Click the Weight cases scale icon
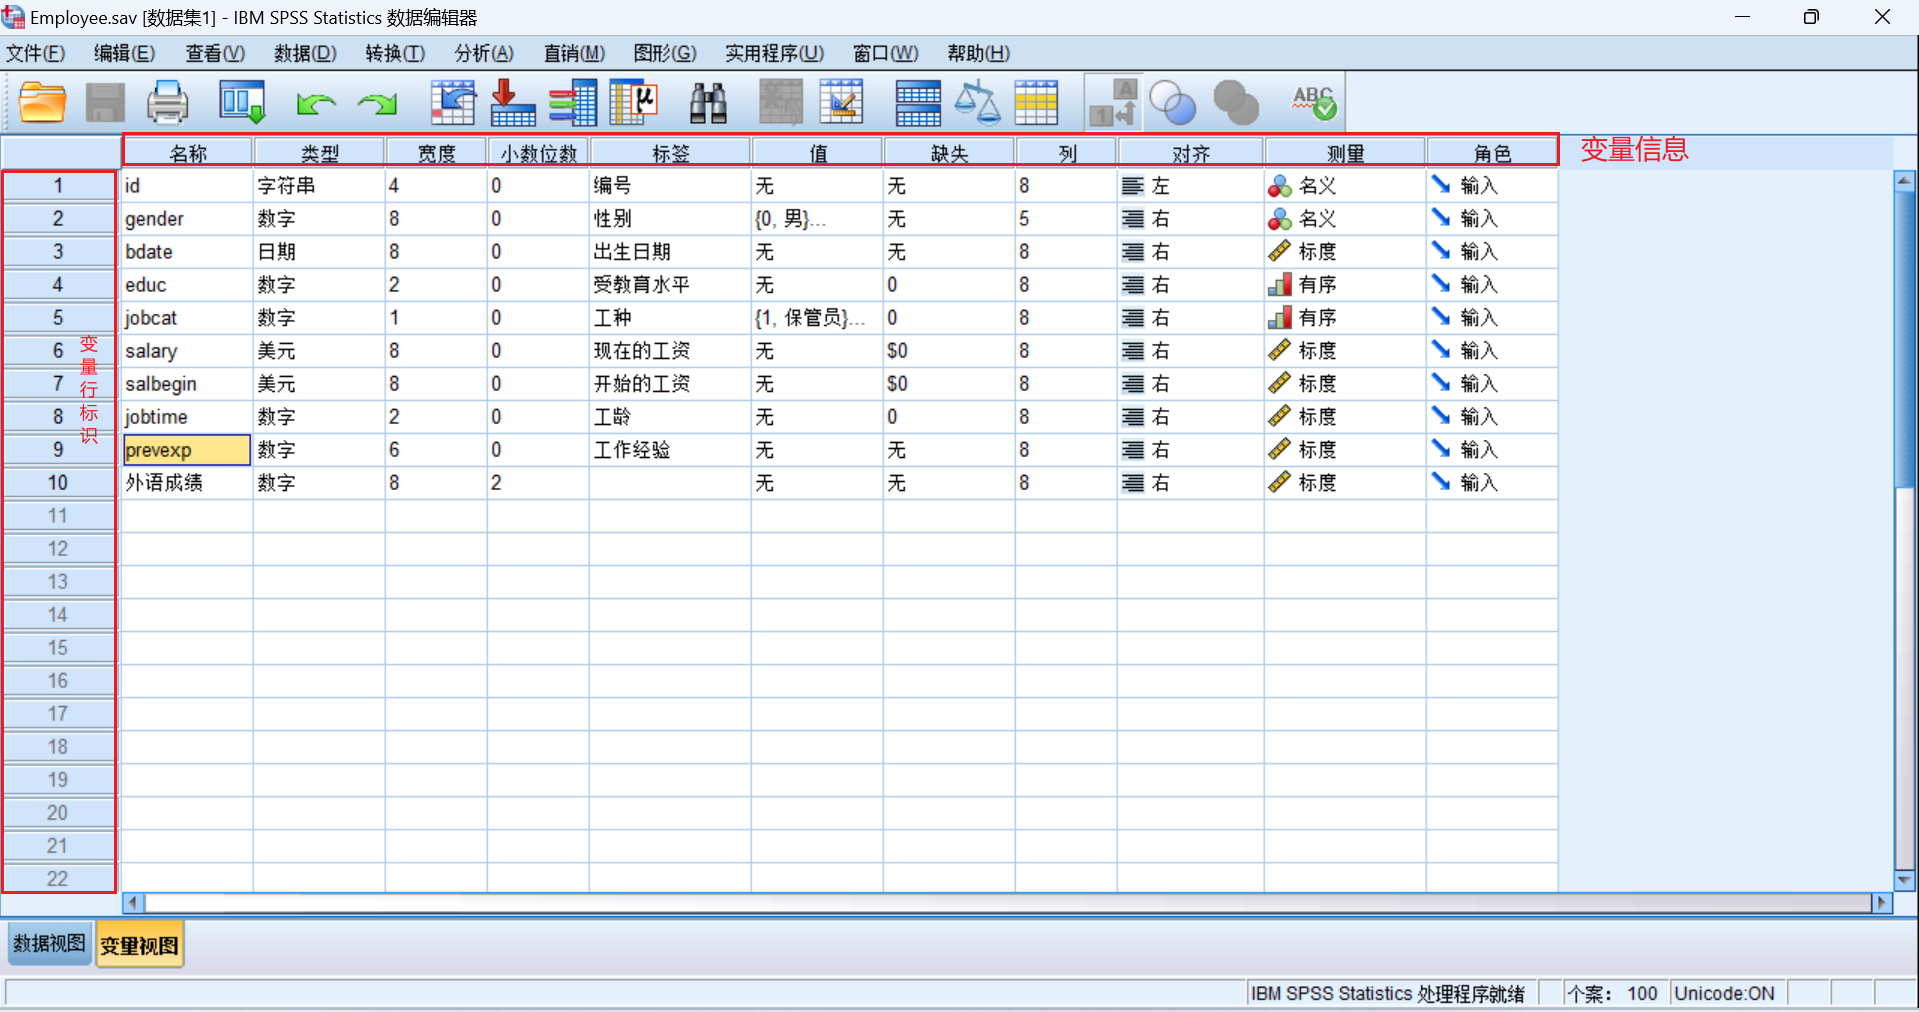The width and height of the screenshot is (1919, 1012). click(977, 103)
